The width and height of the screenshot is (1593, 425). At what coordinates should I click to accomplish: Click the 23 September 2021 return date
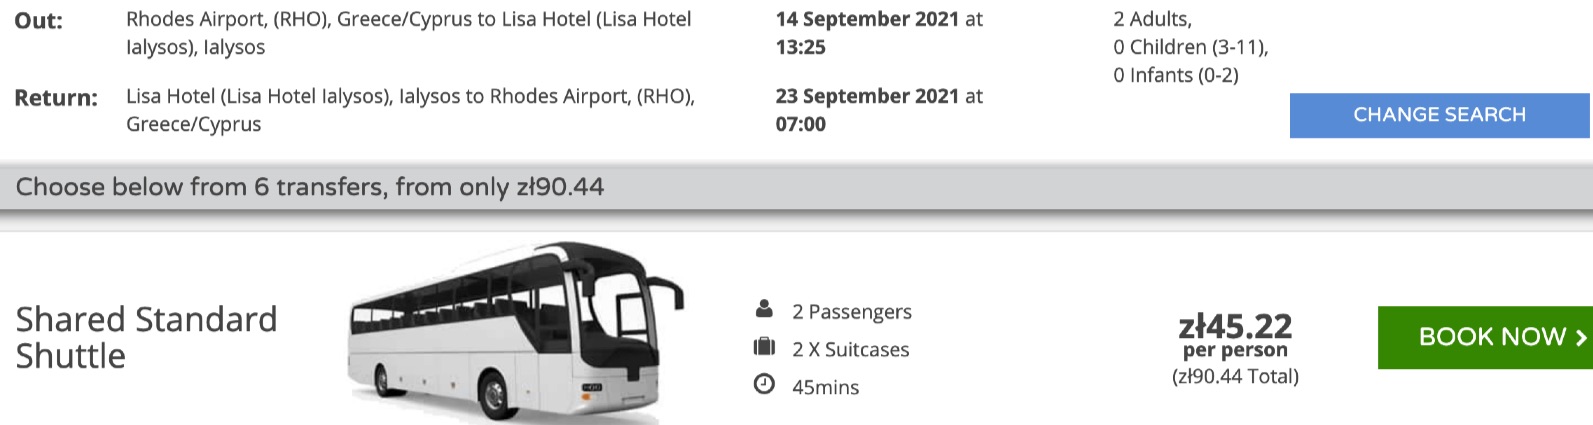click(867, 96)
